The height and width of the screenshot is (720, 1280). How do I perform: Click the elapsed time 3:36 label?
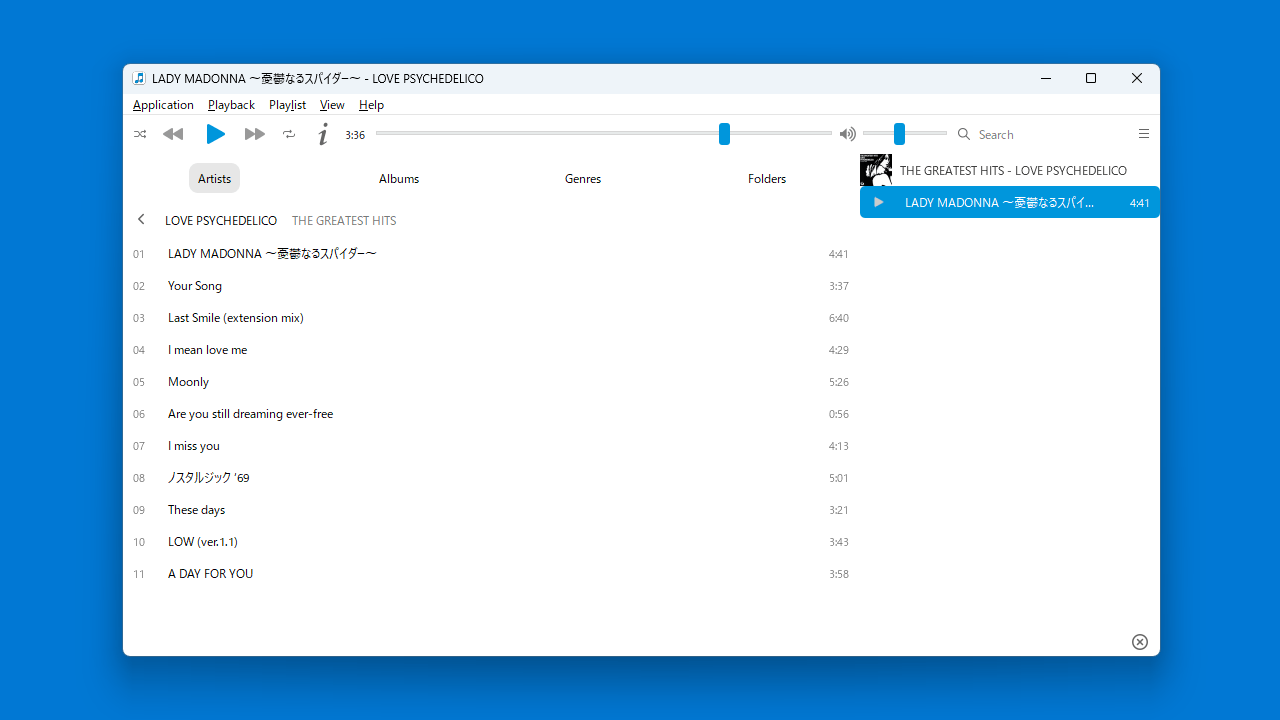coord(355,135)
